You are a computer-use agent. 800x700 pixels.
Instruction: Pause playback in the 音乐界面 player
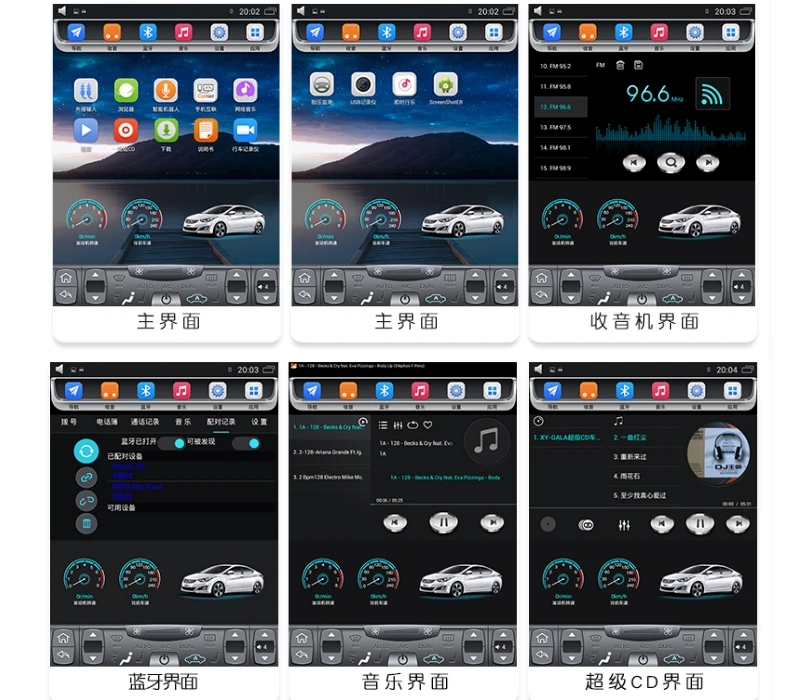(443, 523)
